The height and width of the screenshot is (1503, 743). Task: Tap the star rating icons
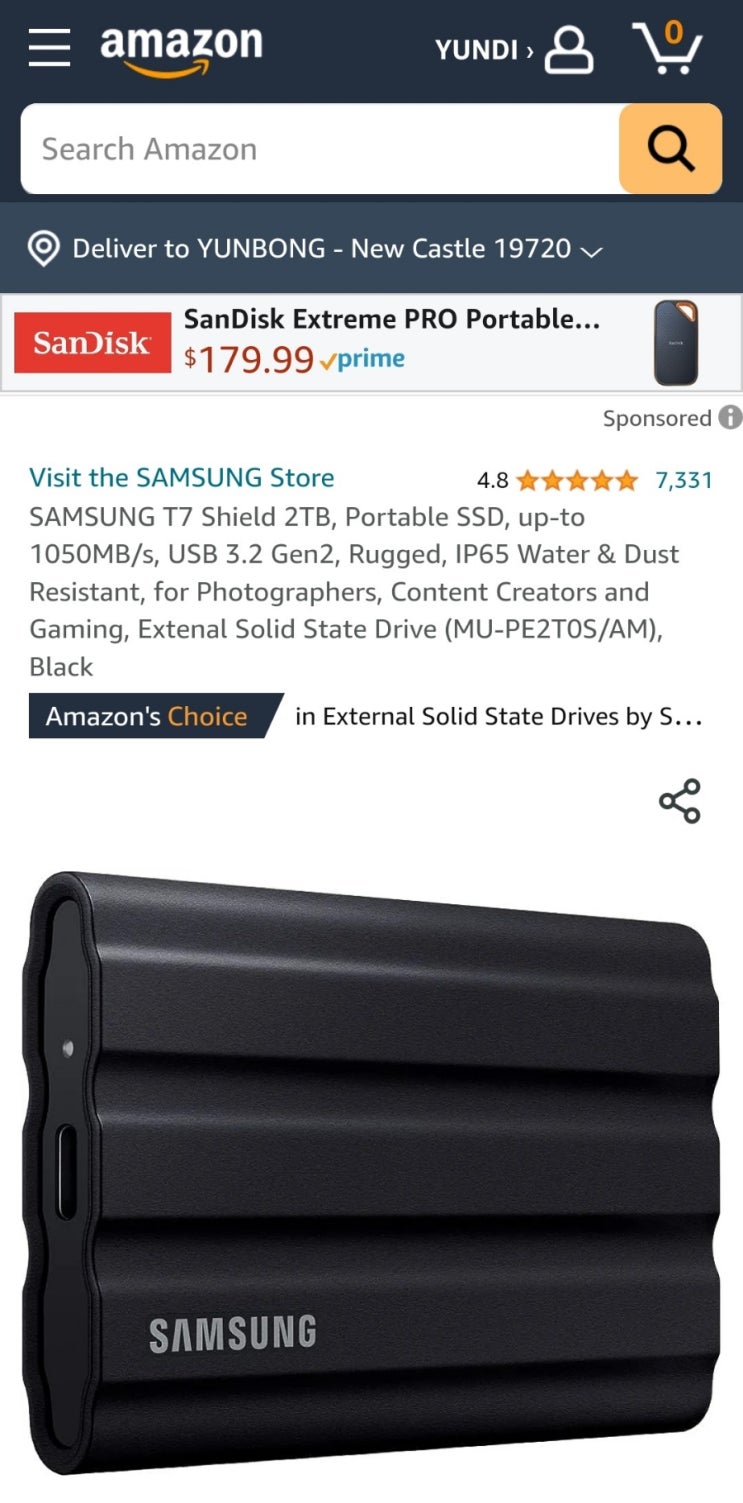pos(576,481)
